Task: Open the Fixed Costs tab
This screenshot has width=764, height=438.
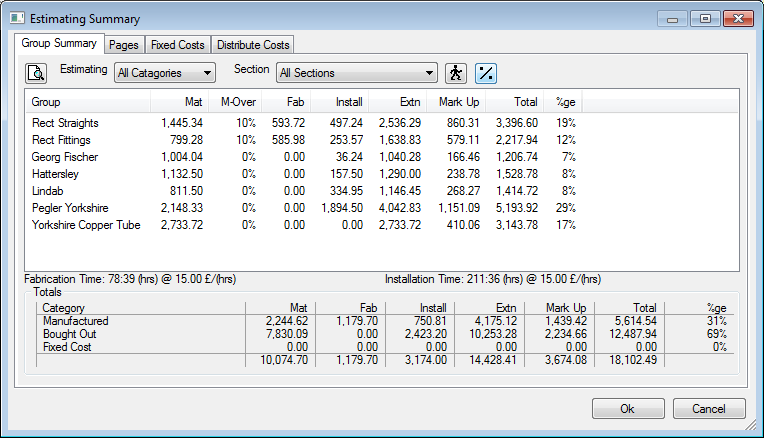Action: [178, 45]
